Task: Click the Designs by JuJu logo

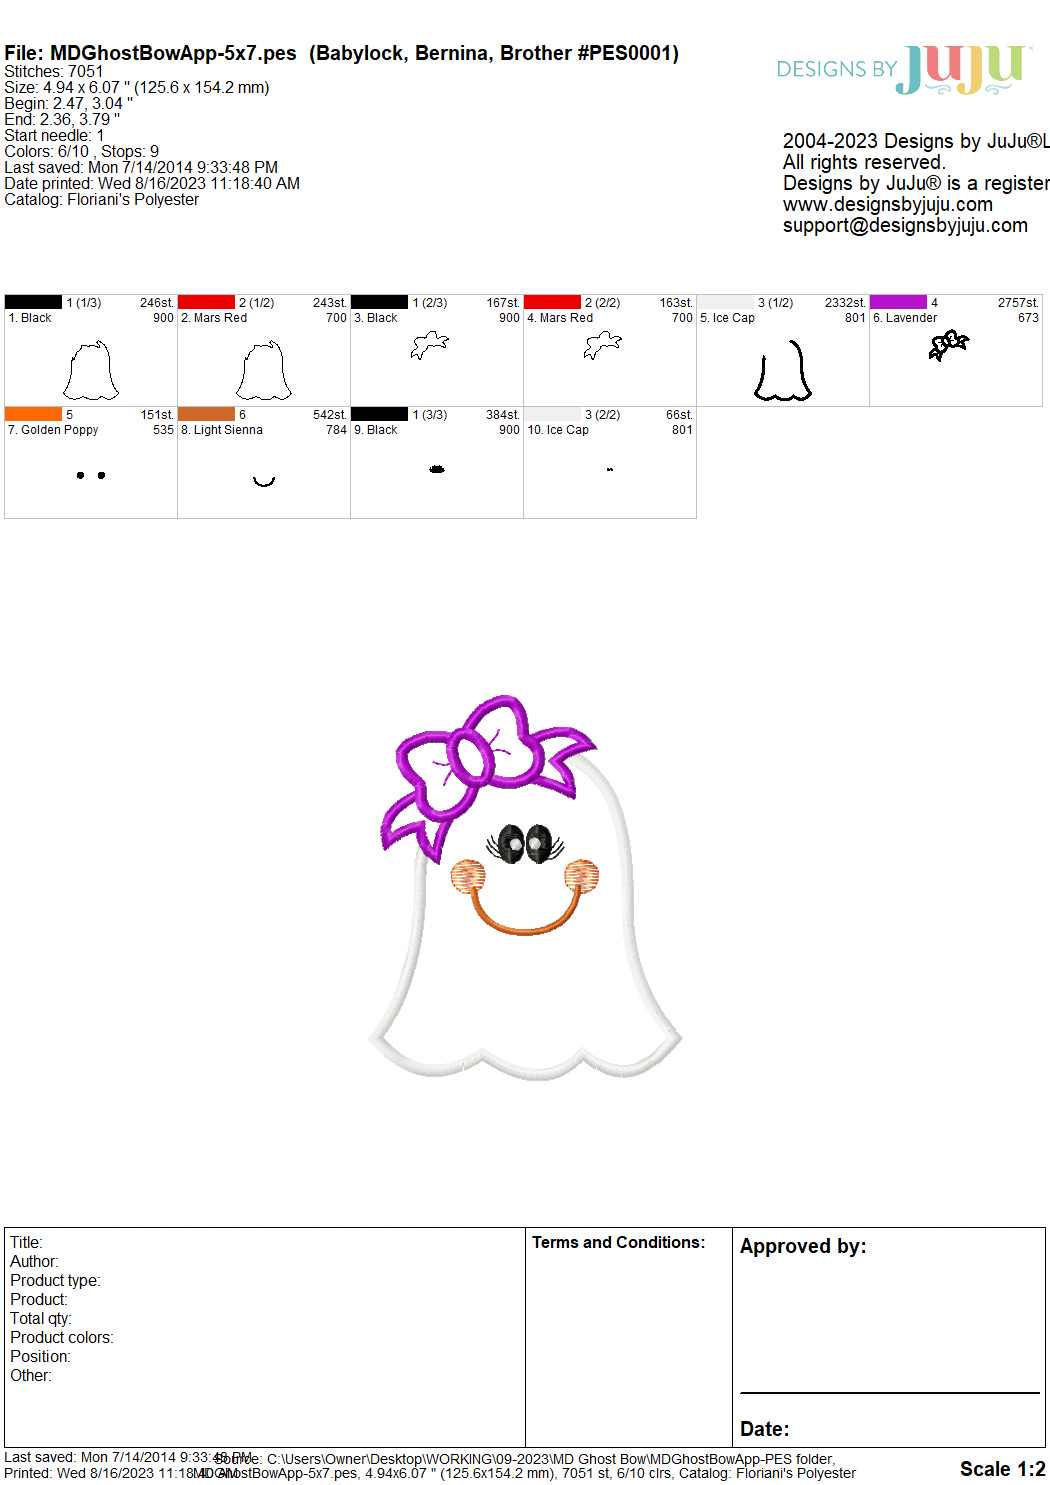Action: coord(903,70)
